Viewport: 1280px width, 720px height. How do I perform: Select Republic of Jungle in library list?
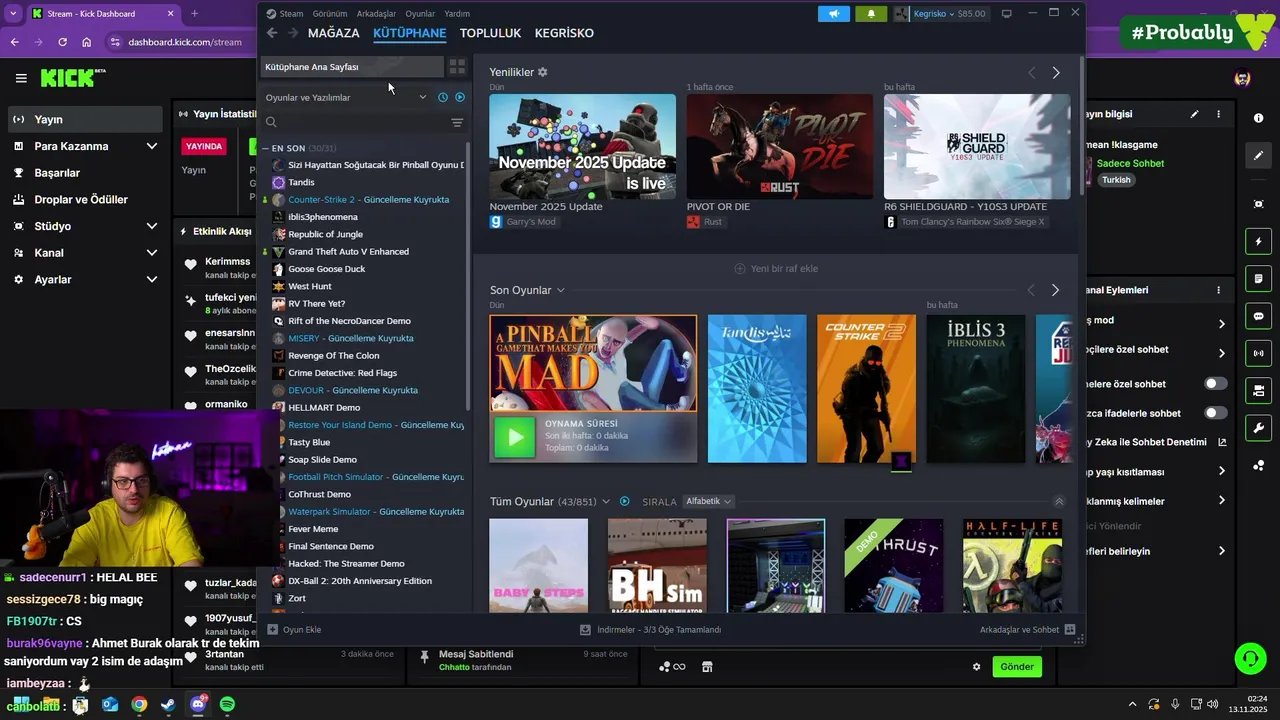point(325,234)
